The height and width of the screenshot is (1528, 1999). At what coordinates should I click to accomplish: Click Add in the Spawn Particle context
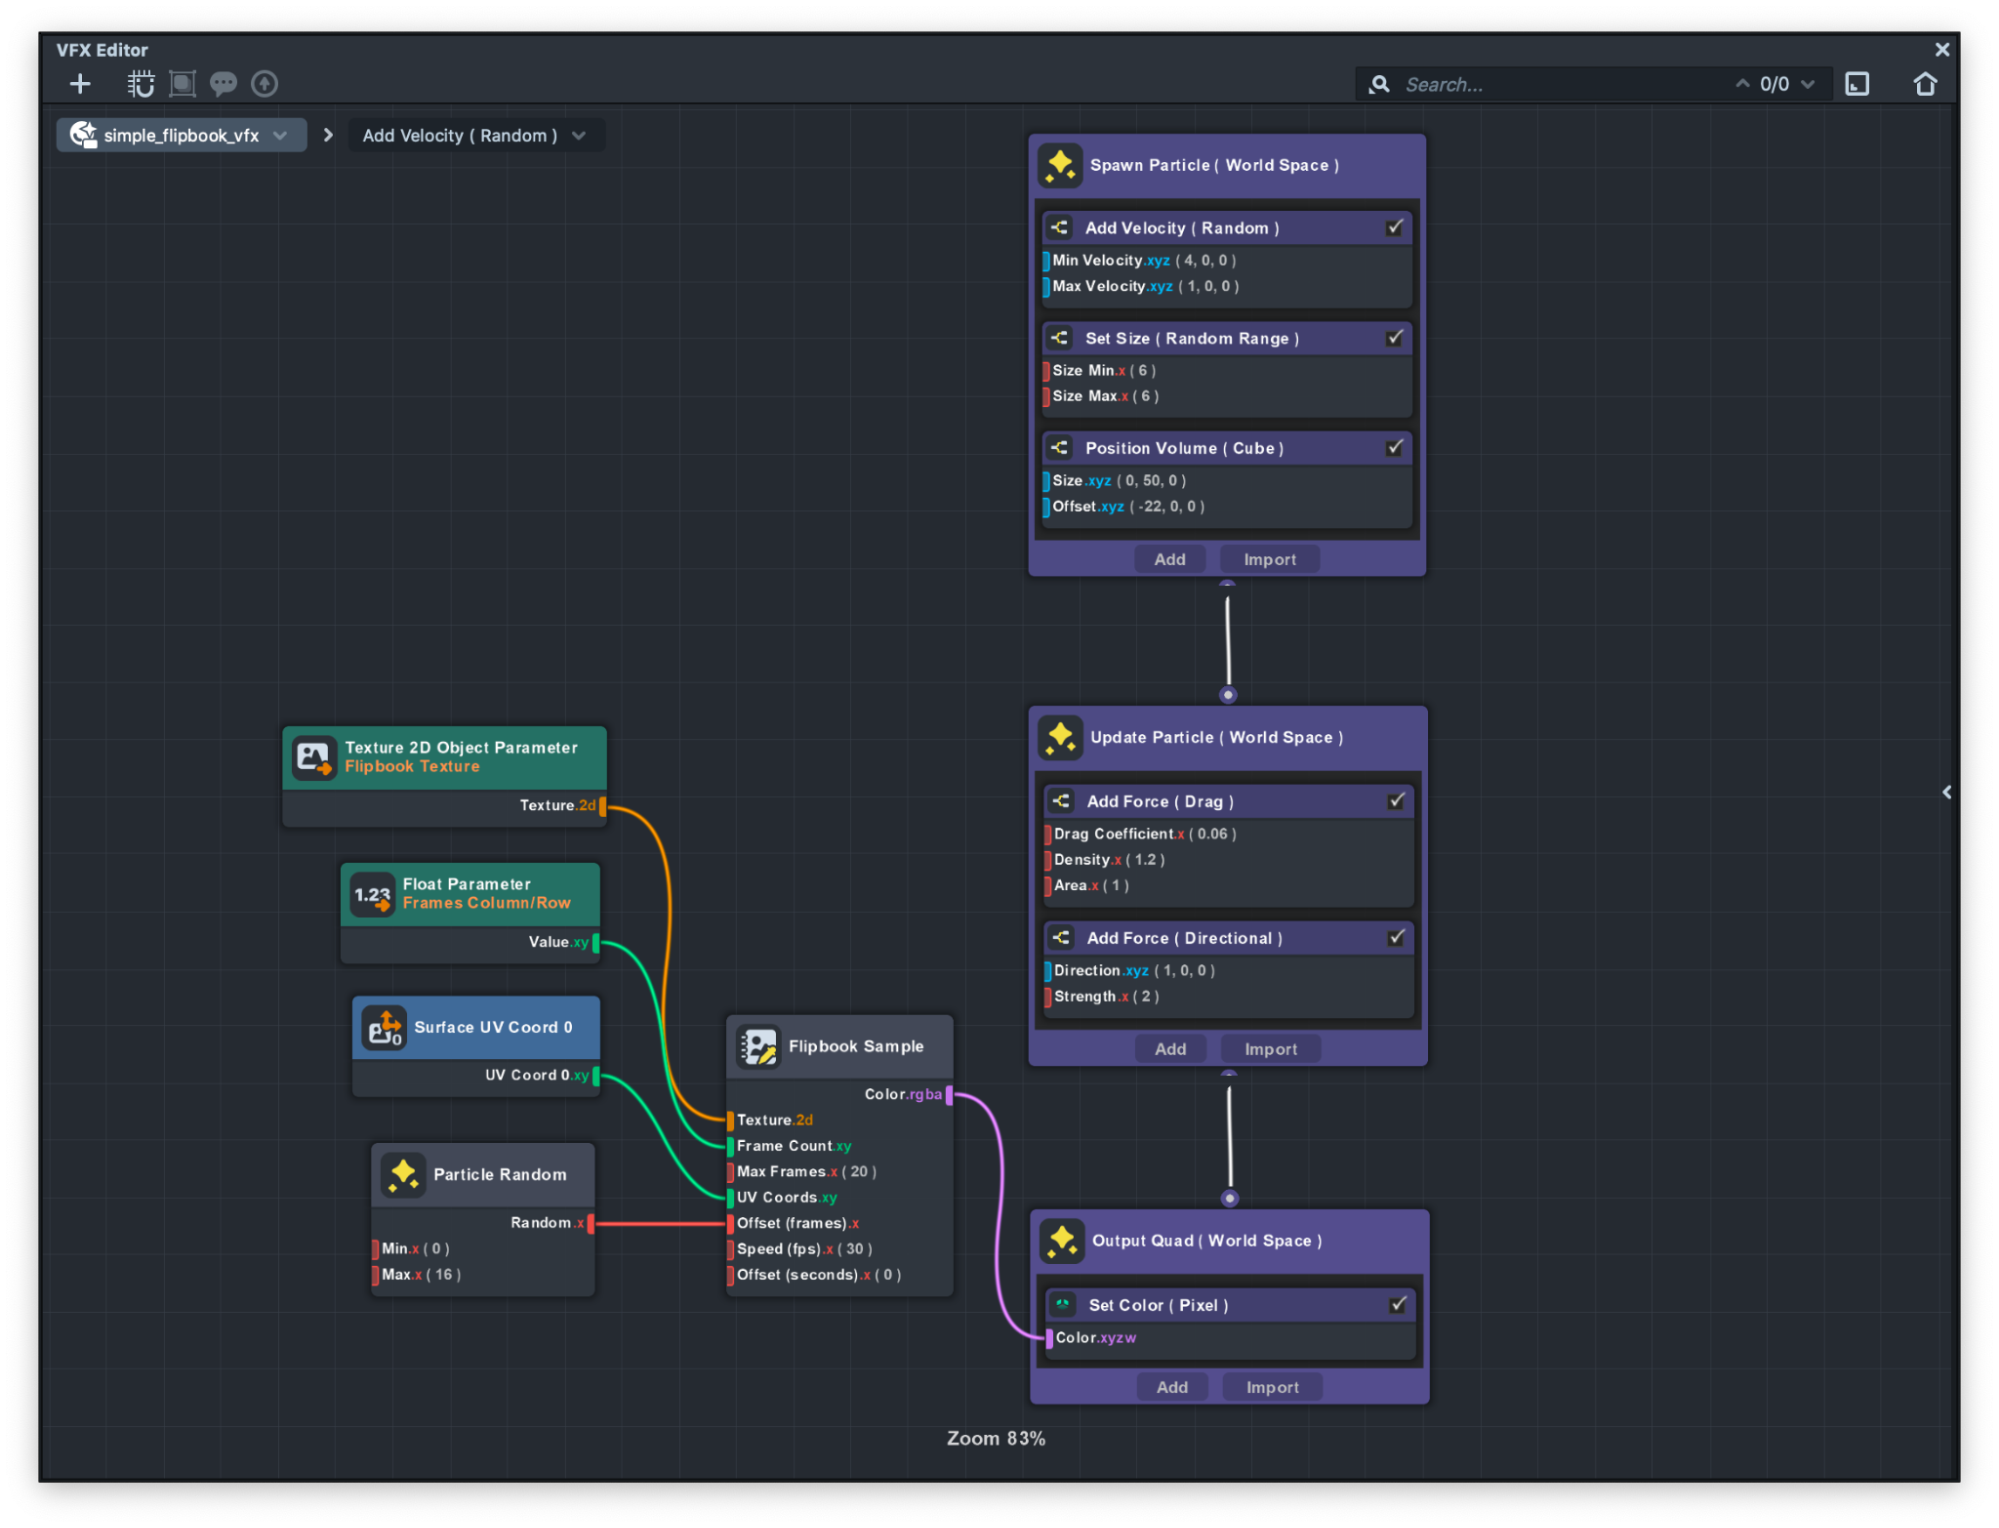click(x=1169, y=560)
